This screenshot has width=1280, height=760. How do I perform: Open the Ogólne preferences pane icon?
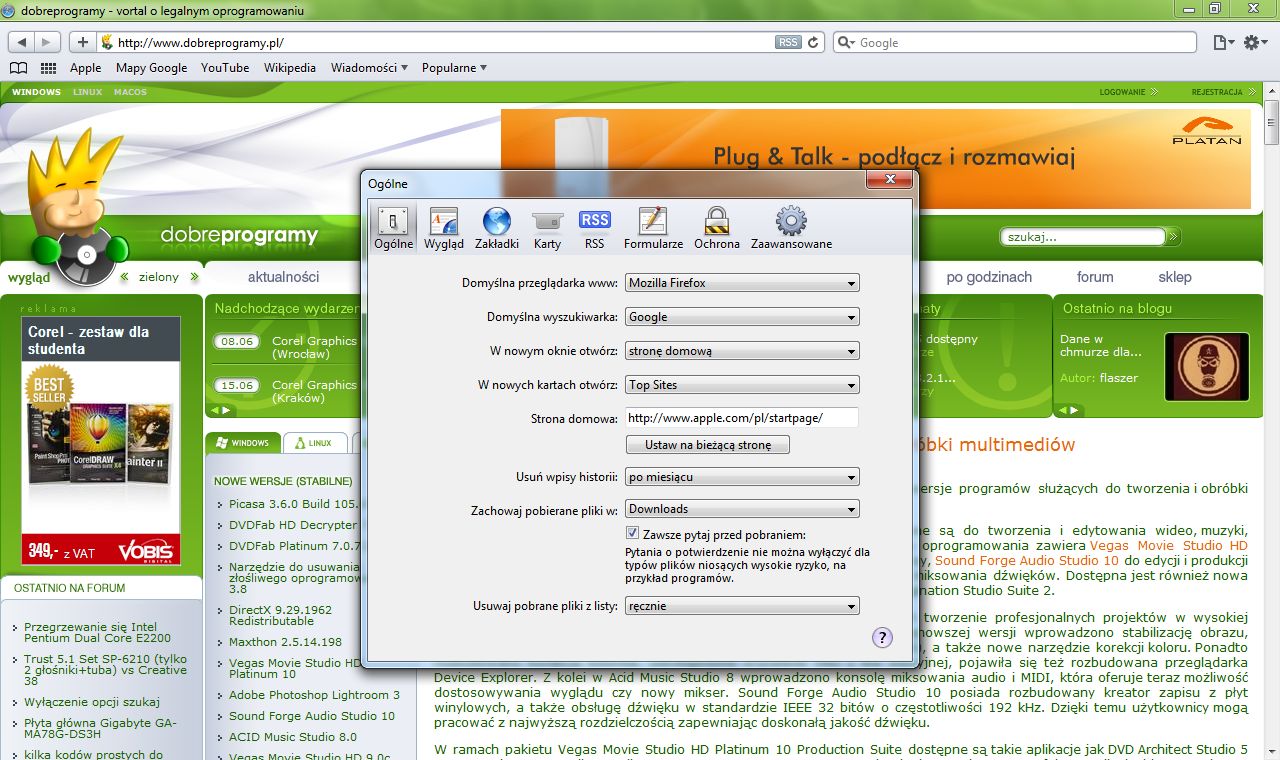[x=393, y=228]
